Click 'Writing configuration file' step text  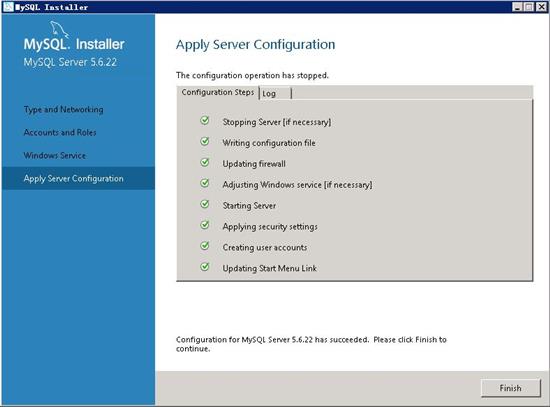(269, 143)
